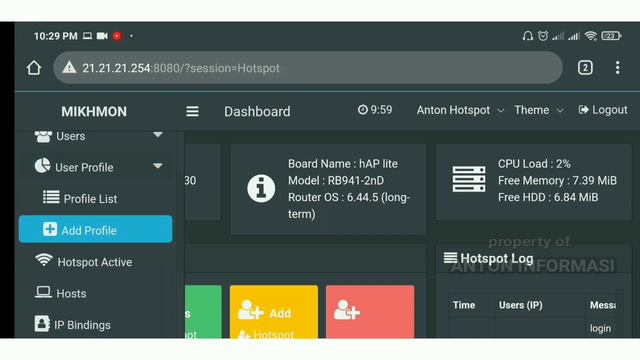Click the MIKHMON brand title
The height and width of the screenshot is (360, 640).
point(94,111)
